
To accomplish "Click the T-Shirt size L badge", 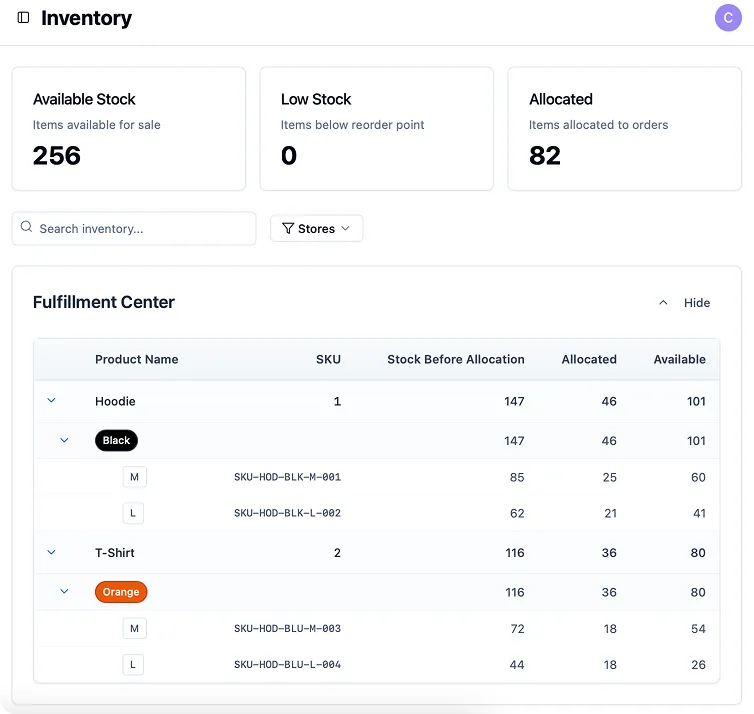I will point(134,665).
